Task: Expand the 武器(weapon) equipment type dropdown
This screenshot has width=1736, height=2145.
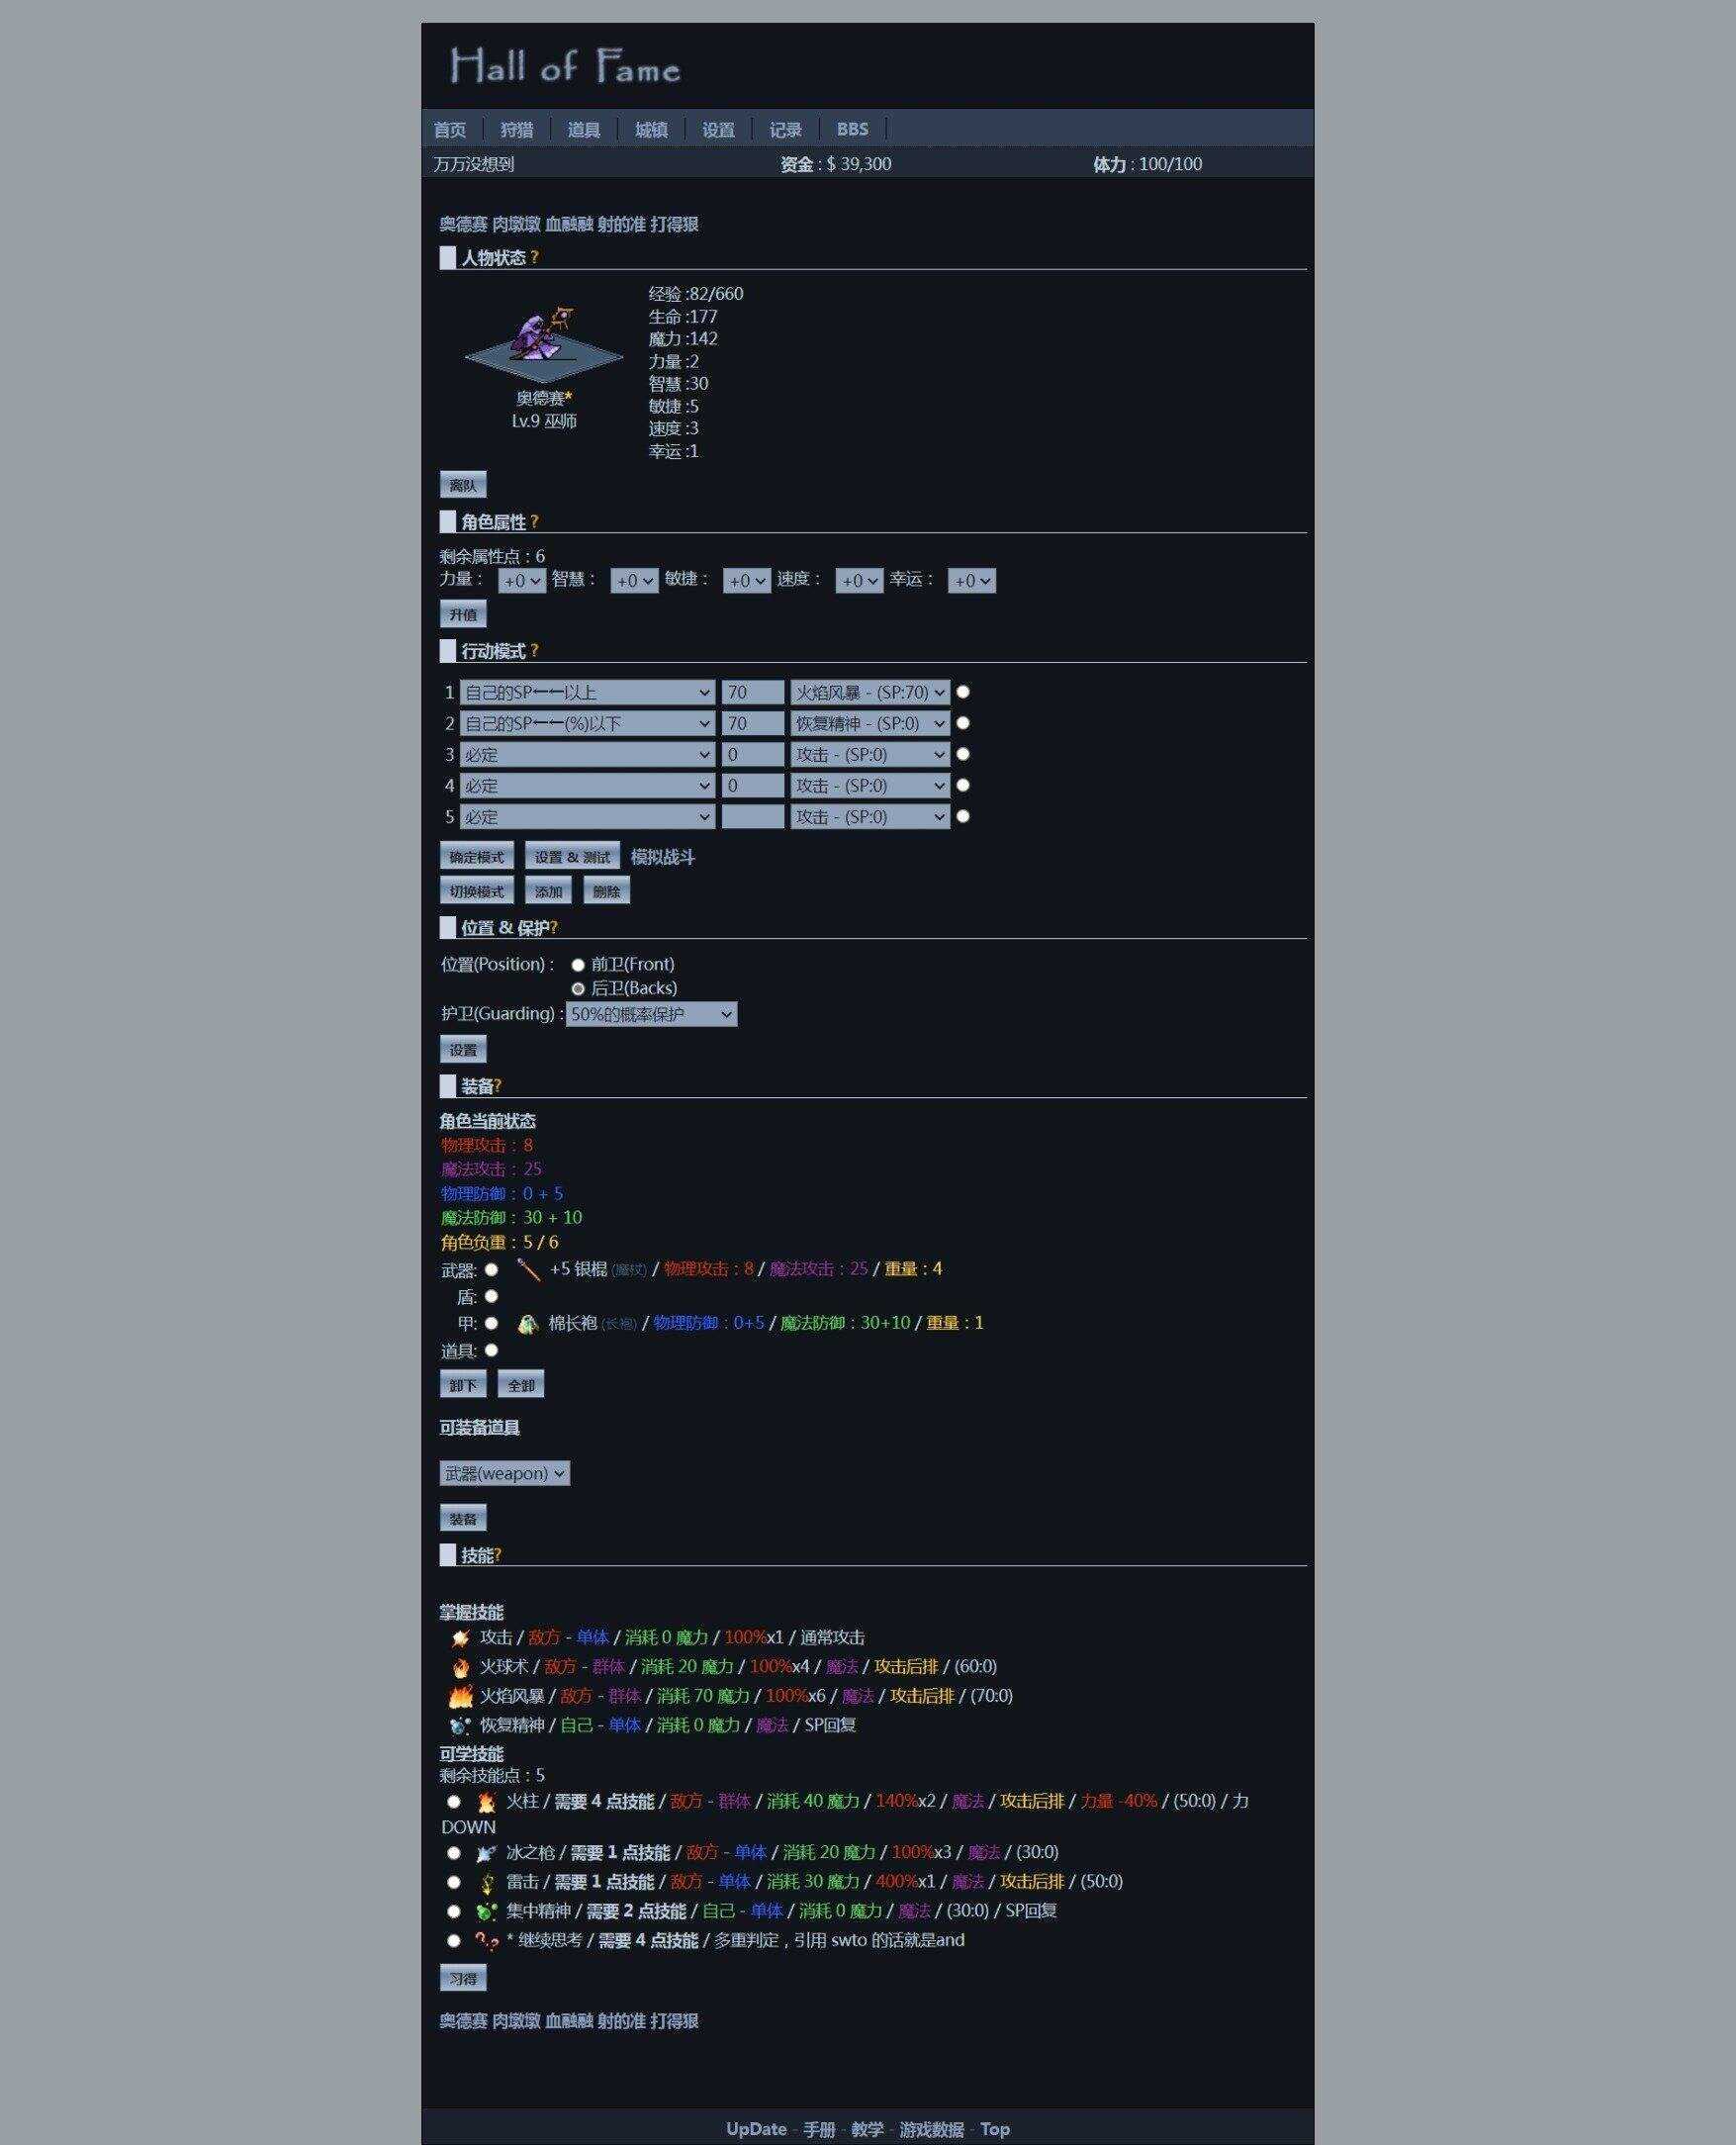Action: coord(504,1473)
